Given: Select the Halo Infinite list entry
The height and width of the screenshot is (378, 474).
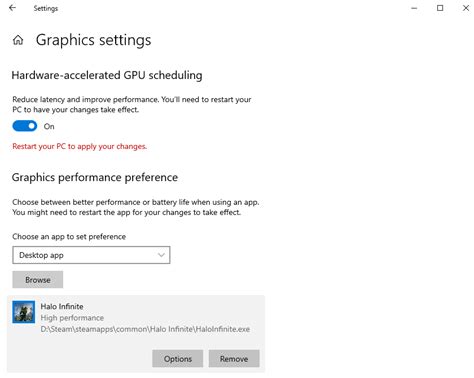Looking at the screenshot, I should coord(136,334).
